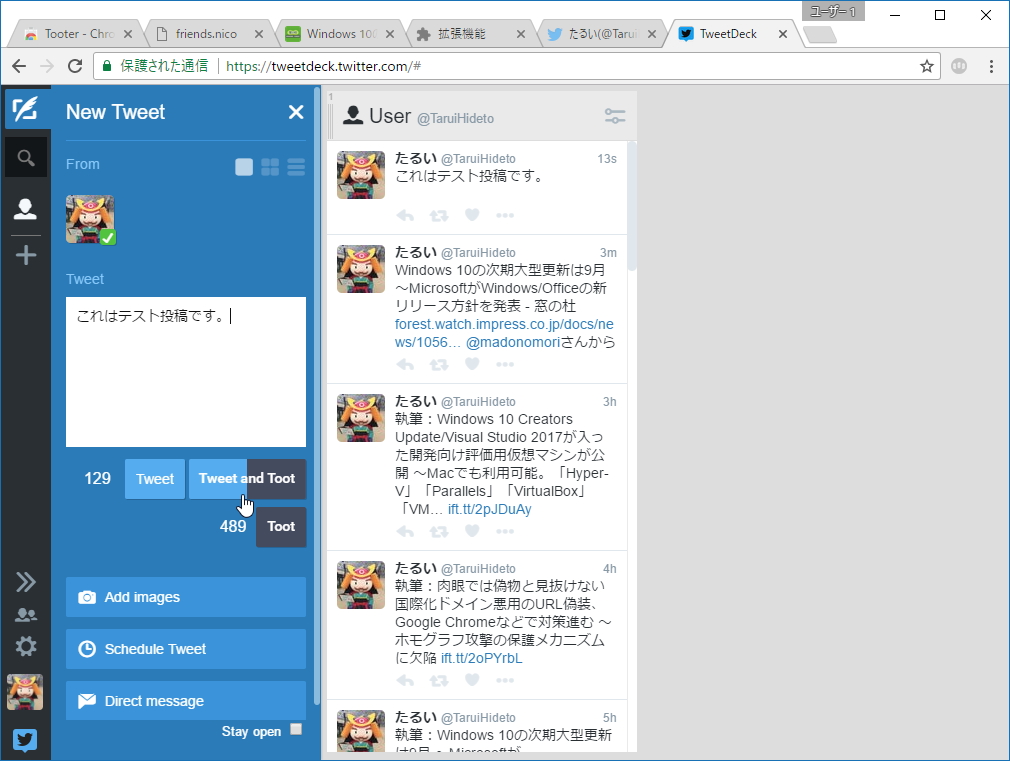Reply to the Windows 10 update tweet
This screenshot has height=761, width=1010.
coord(405,364)
